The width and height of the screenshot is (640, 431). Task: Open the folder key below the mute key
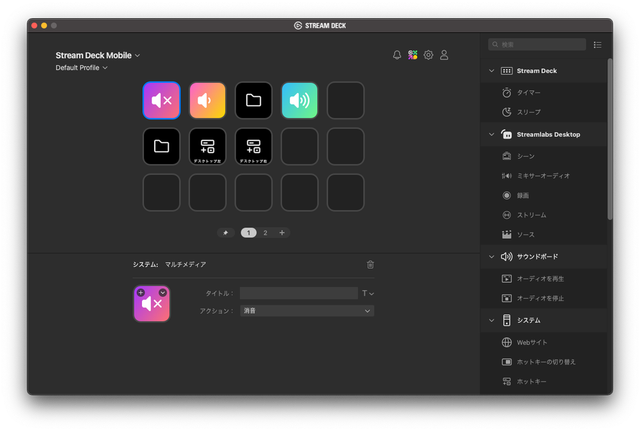161,147
